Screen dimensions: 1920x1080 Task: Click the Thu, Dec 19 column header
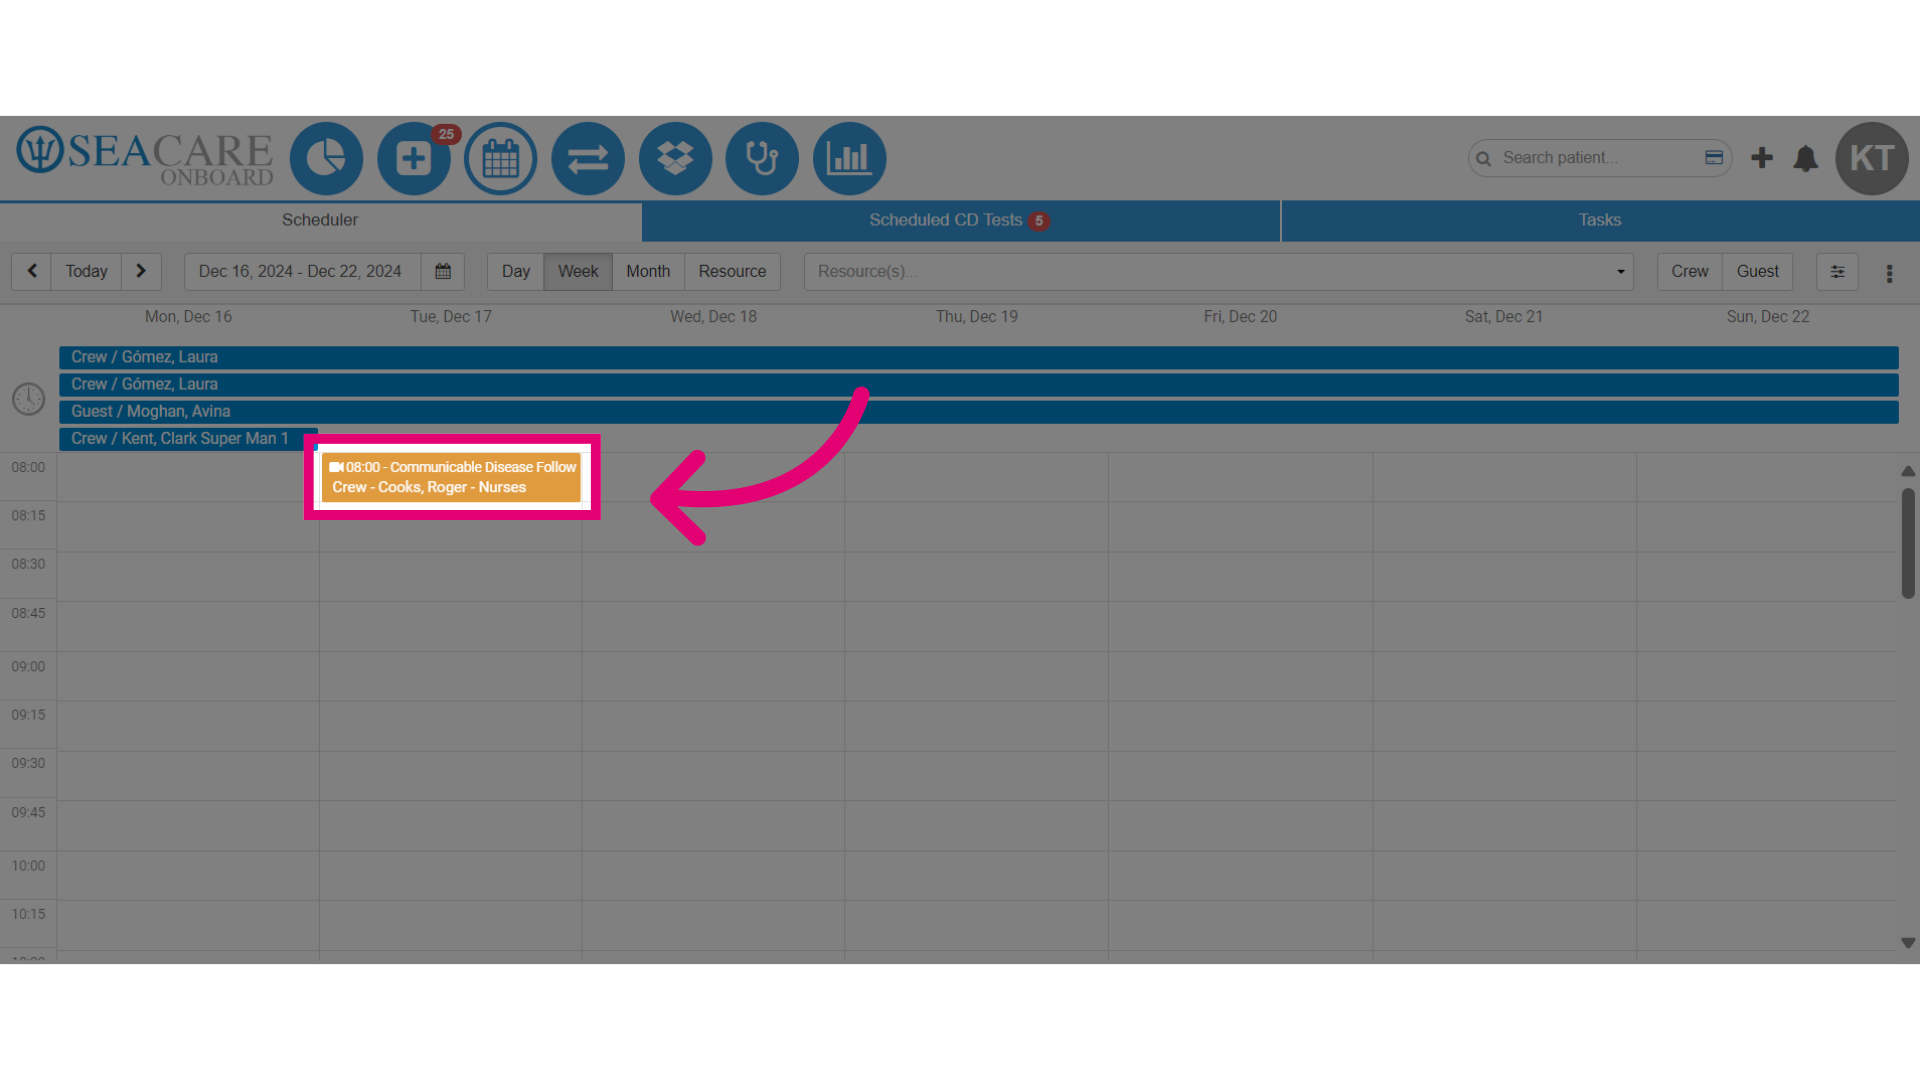977,316
